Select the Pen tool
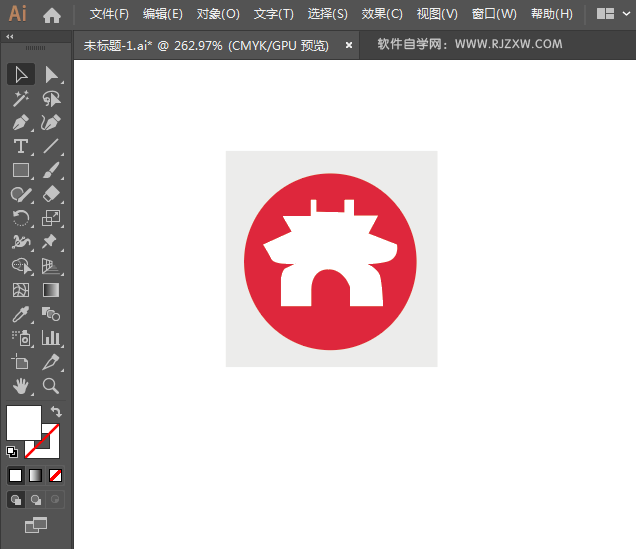 pos(21,122)
